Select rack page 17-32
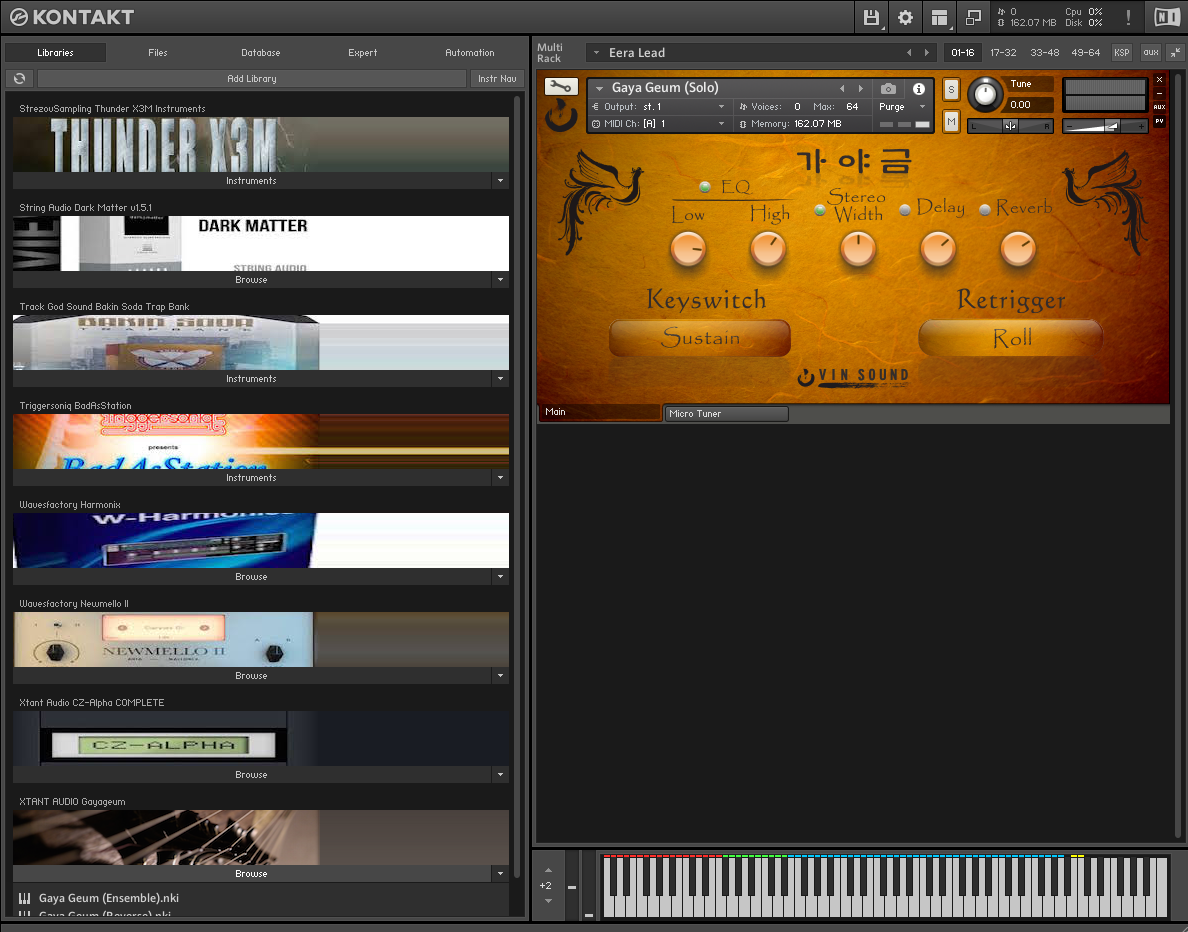Viewport: 1188px width, 932px height. [1003, 52]
